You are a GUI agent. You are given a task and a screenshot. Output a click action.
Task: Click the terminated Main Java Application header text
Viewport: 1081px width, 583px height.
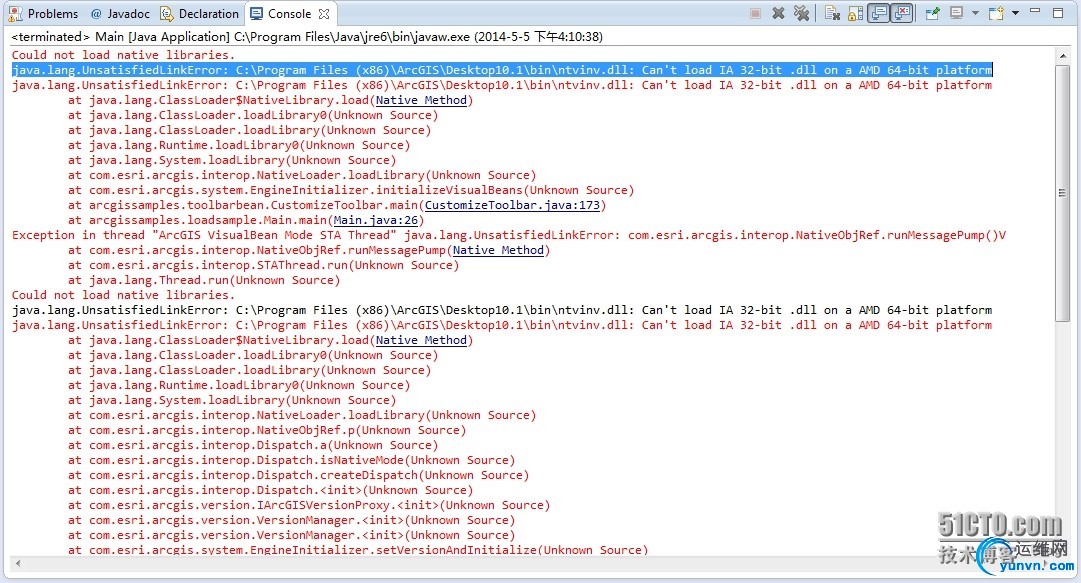coord(307,37)
